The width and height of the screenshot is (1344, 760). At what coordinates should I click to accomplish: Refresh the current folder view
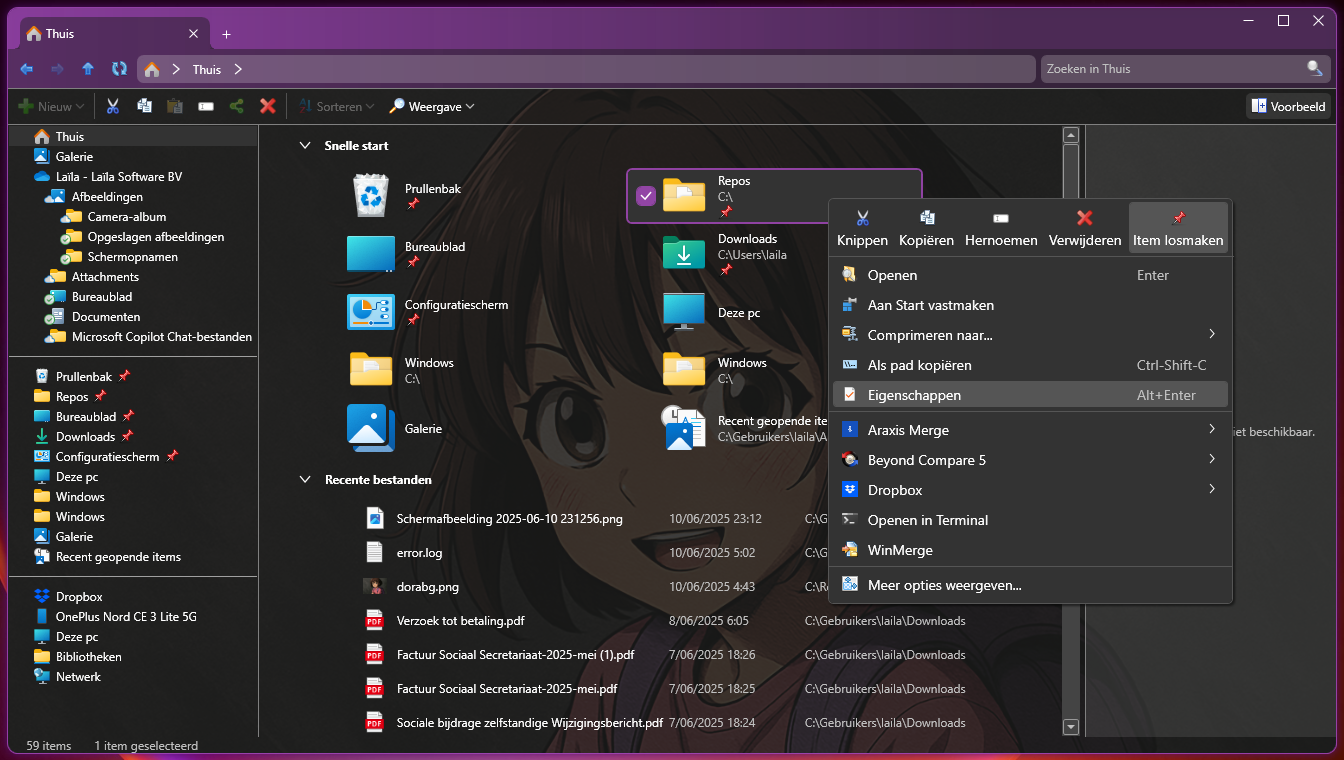coord(119,69)
